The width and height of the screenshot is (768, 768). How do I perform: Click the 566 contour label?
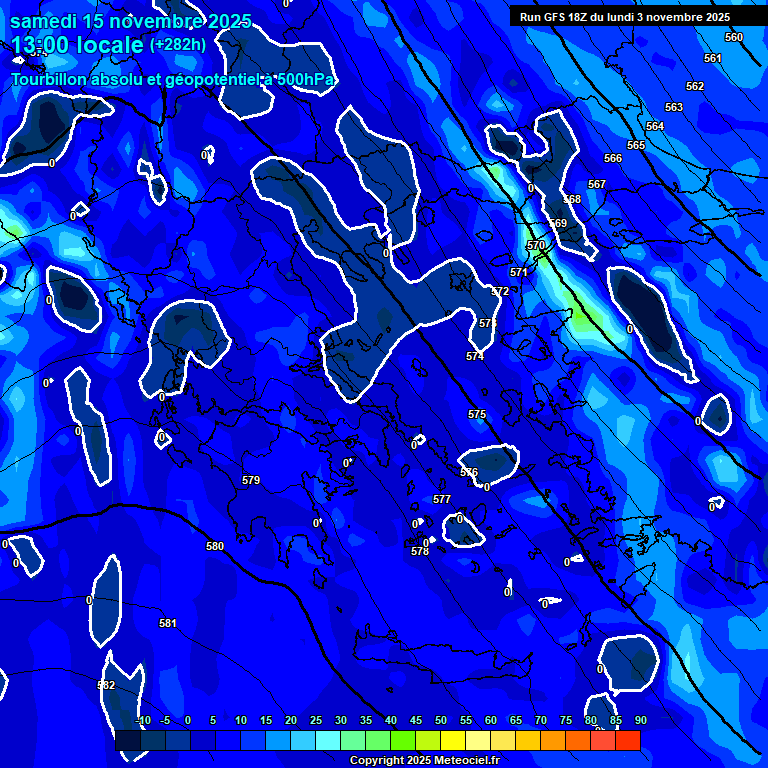click(x=613, y=159)
